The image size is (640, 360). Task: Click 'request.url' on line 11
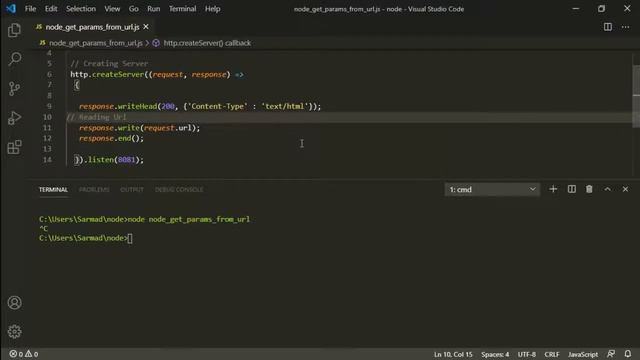(167, 128)
